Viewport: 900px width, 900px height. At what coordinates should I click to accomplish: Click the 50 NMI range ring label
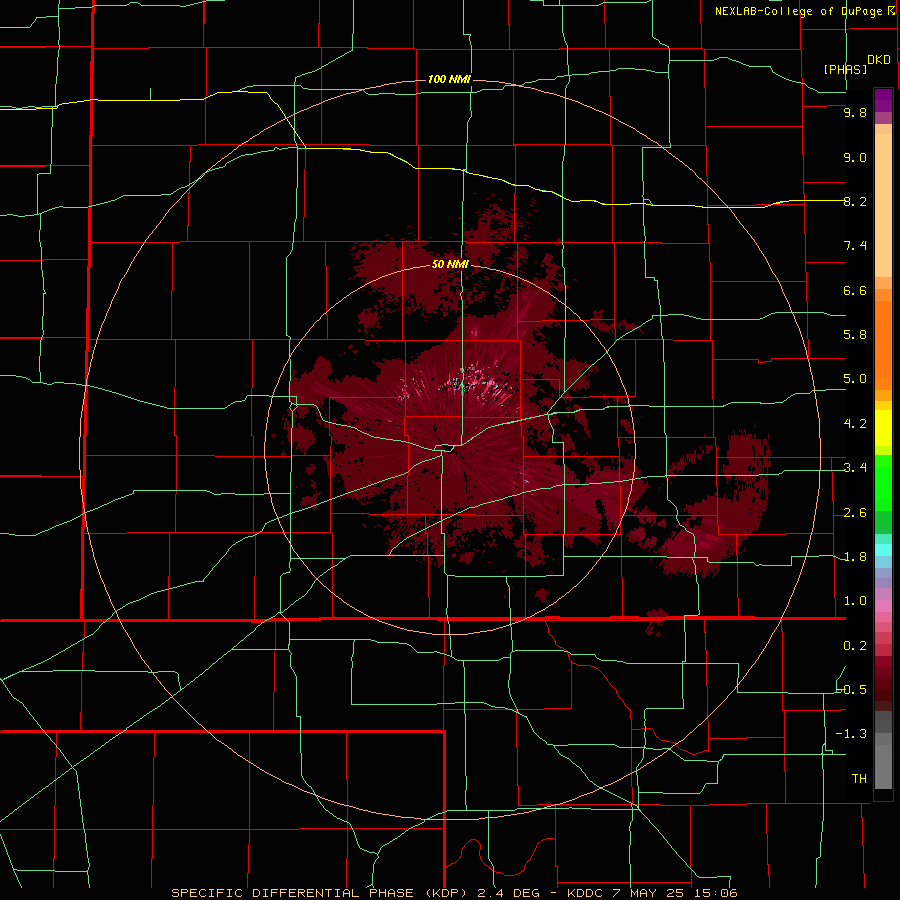click(450, 264)
